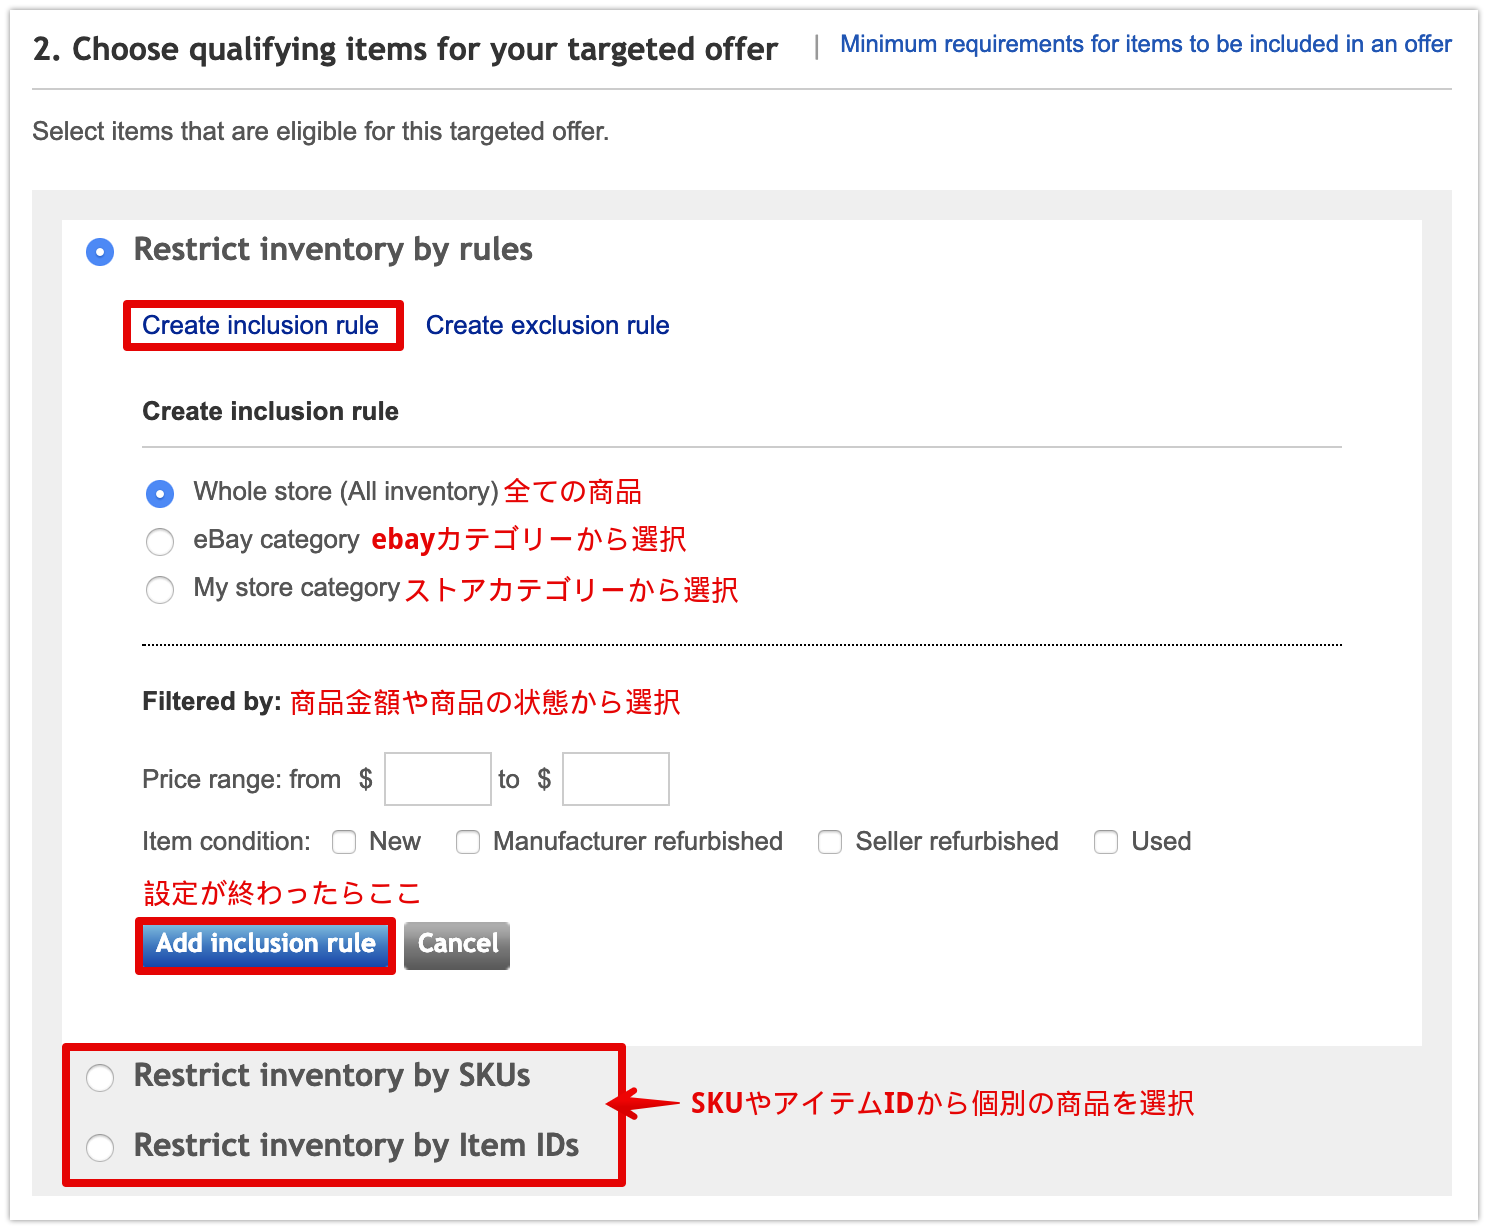Check the Seller refurbished condition box

(x=830, y=842)
